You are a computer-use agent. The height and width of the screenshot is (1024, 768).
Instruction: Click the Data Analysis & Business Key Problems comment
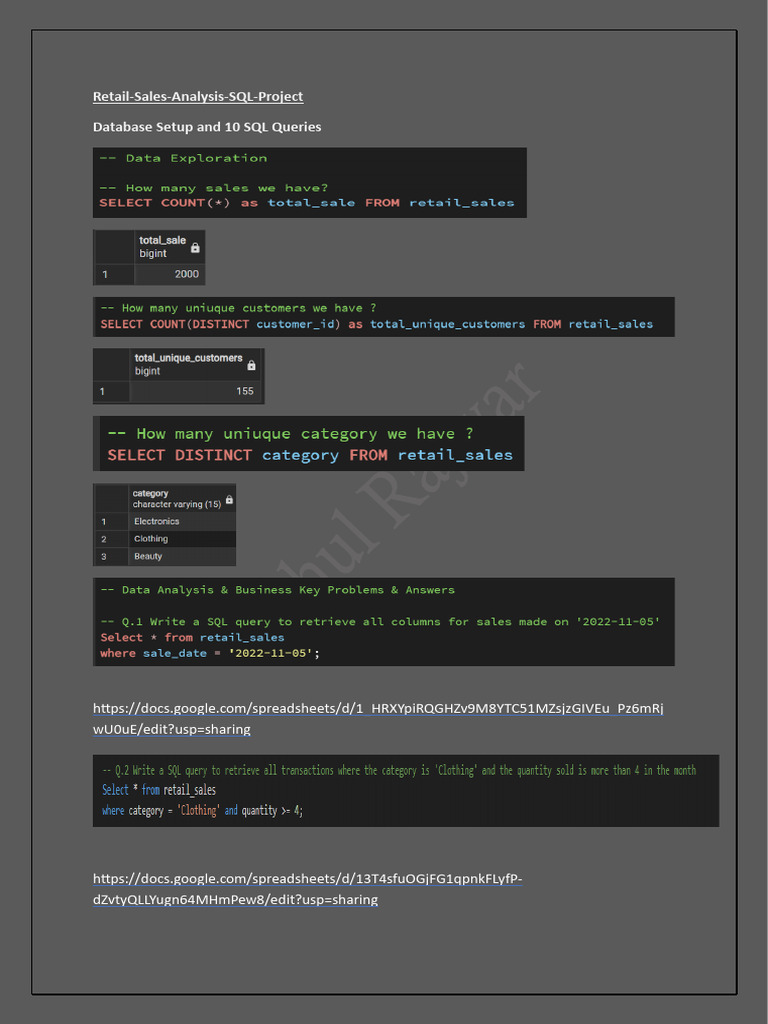click(278, 590)
